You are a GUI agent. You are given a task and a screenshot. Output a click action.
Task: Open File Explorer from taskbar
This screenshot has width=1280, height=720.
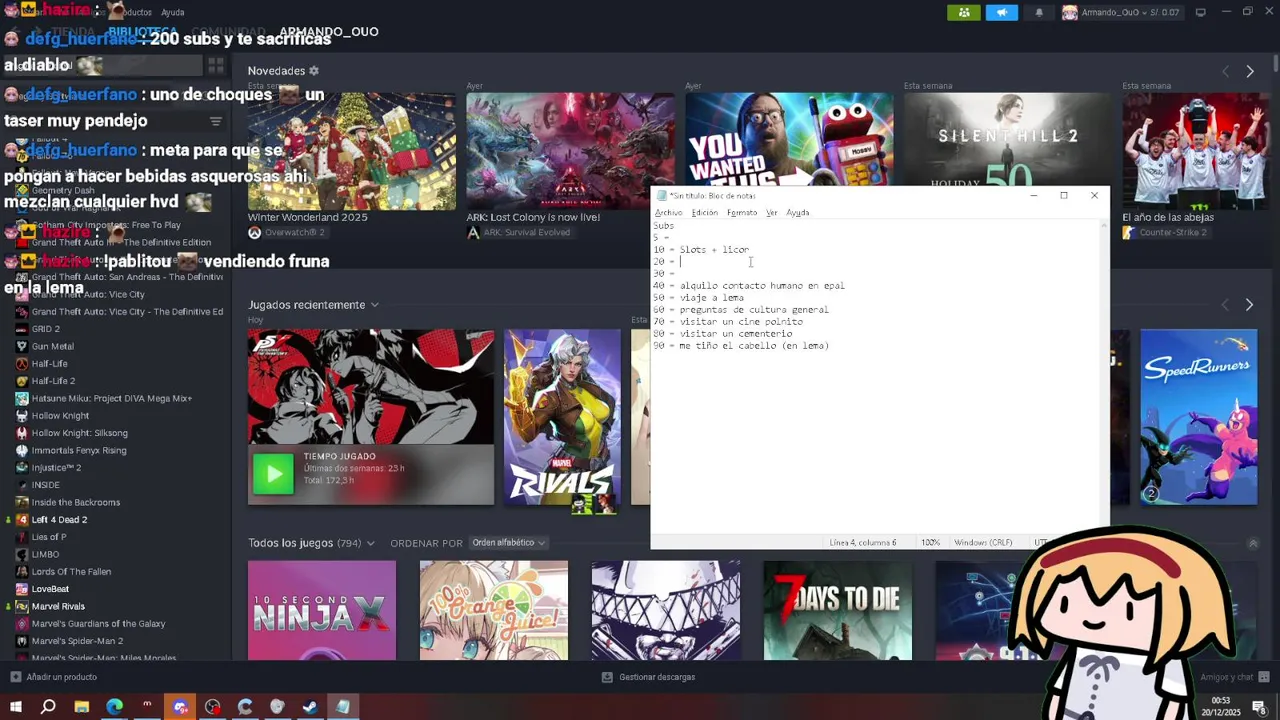pyautogui.click(x=82, y=707)
